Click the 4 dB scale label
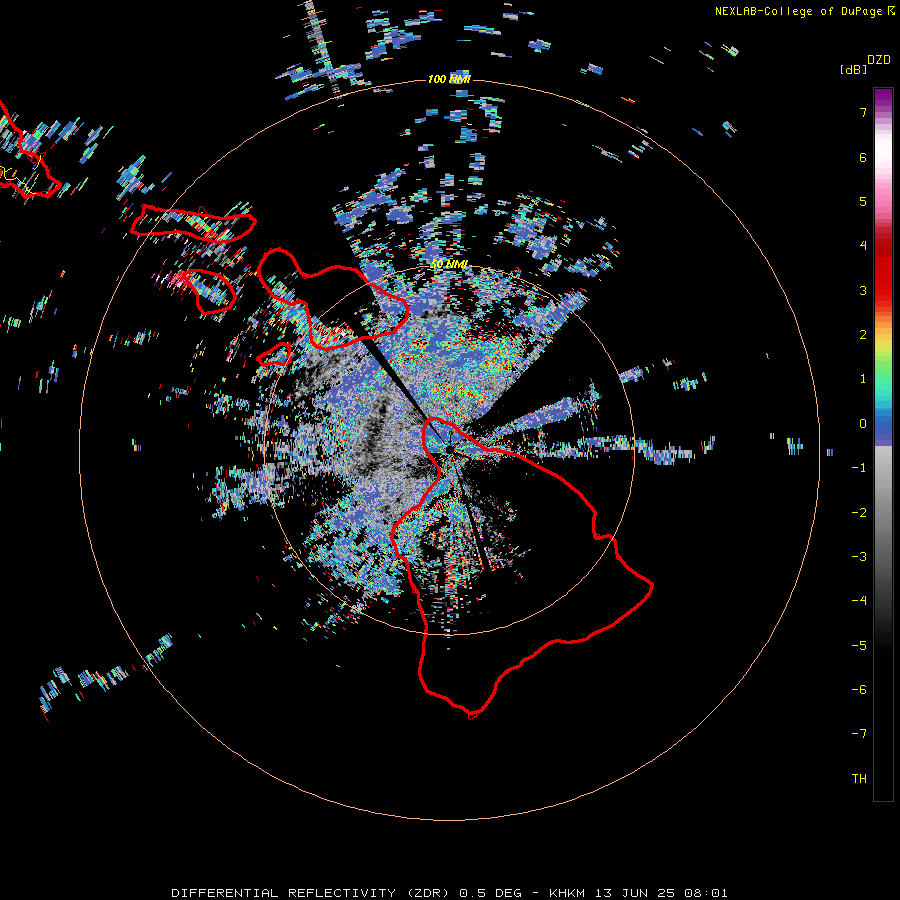The height and width of the screenshot is (900, 900). (x=863, y=246)
